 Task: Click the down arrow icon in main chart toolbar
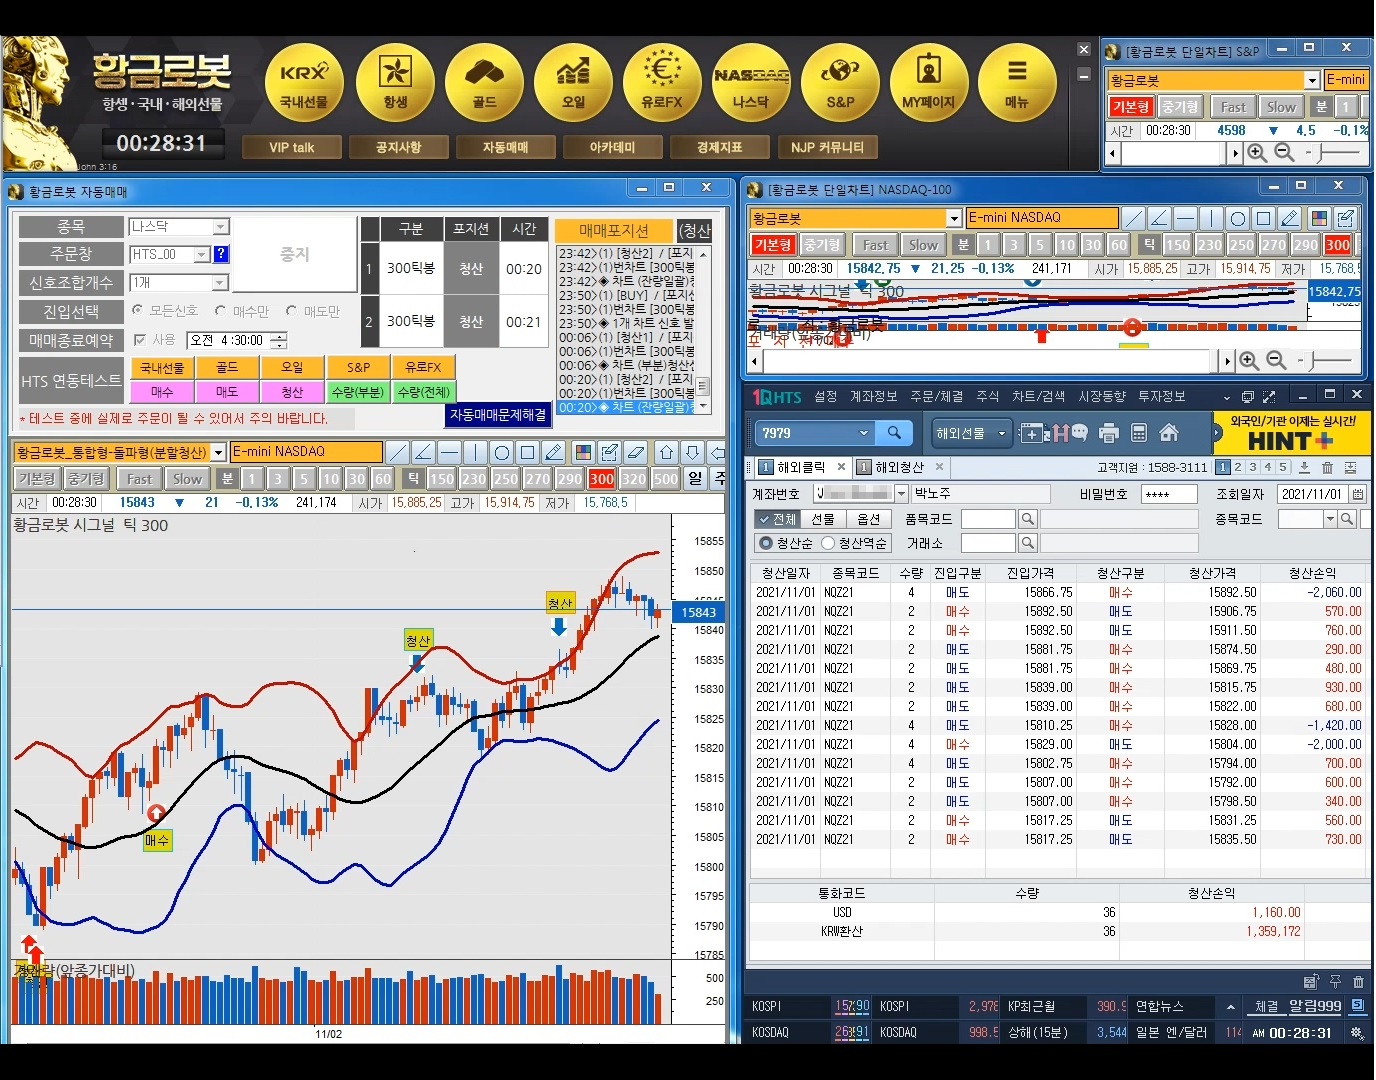[693, 452]
